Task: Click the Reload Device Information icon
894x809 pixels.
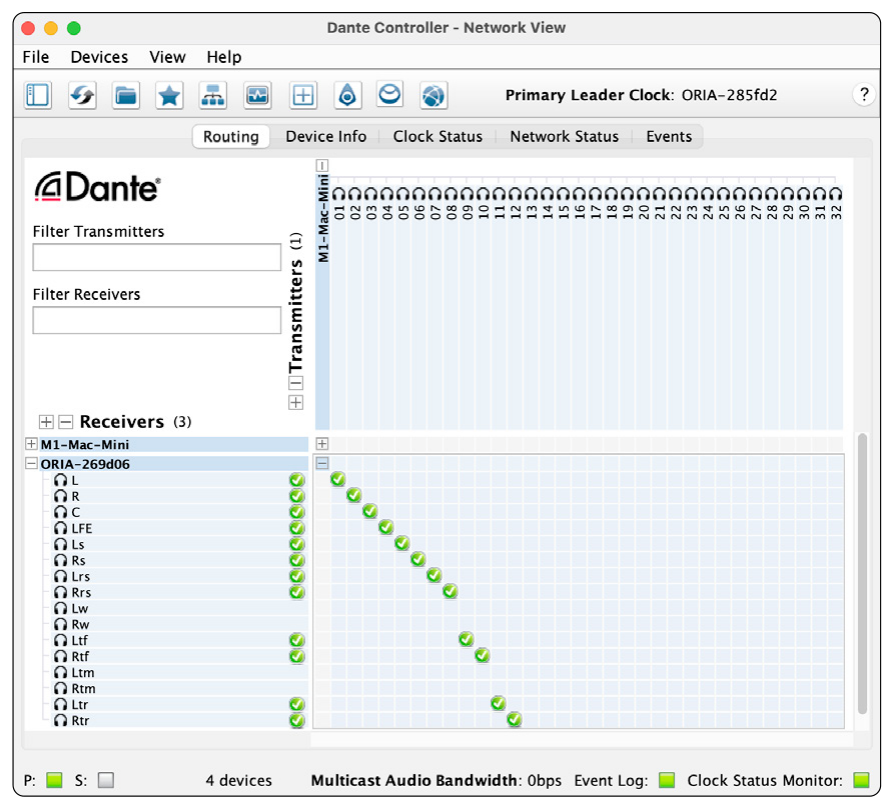Action: pyautogui.click(x=82, y=95)
